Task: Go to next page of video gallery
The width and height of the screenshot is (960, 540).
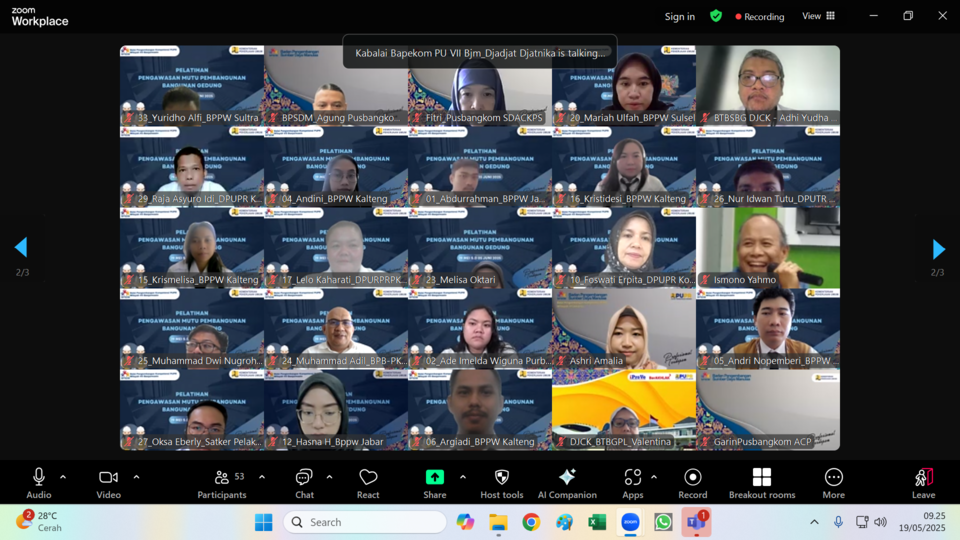Action: [x=938, y=249]
